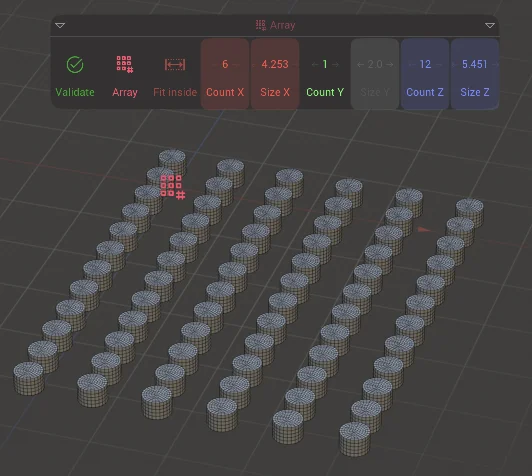Image resolution: width=532 pixels, height=476 pixels.
Task: Select the Array grid tool icon in panel
Action: pos(125,64)
